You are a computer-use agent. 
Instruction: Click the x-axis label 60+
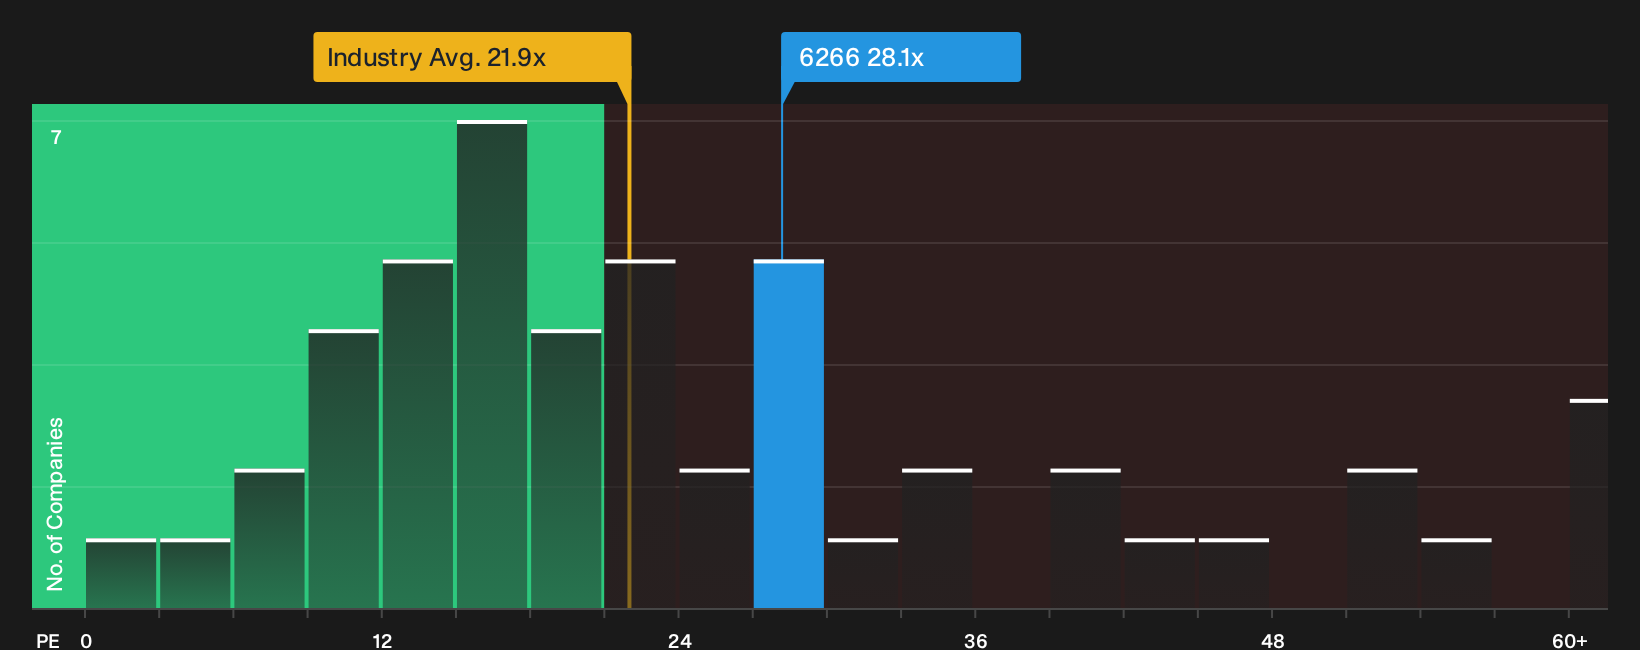pyautogui.click(x=1570, y=640)
